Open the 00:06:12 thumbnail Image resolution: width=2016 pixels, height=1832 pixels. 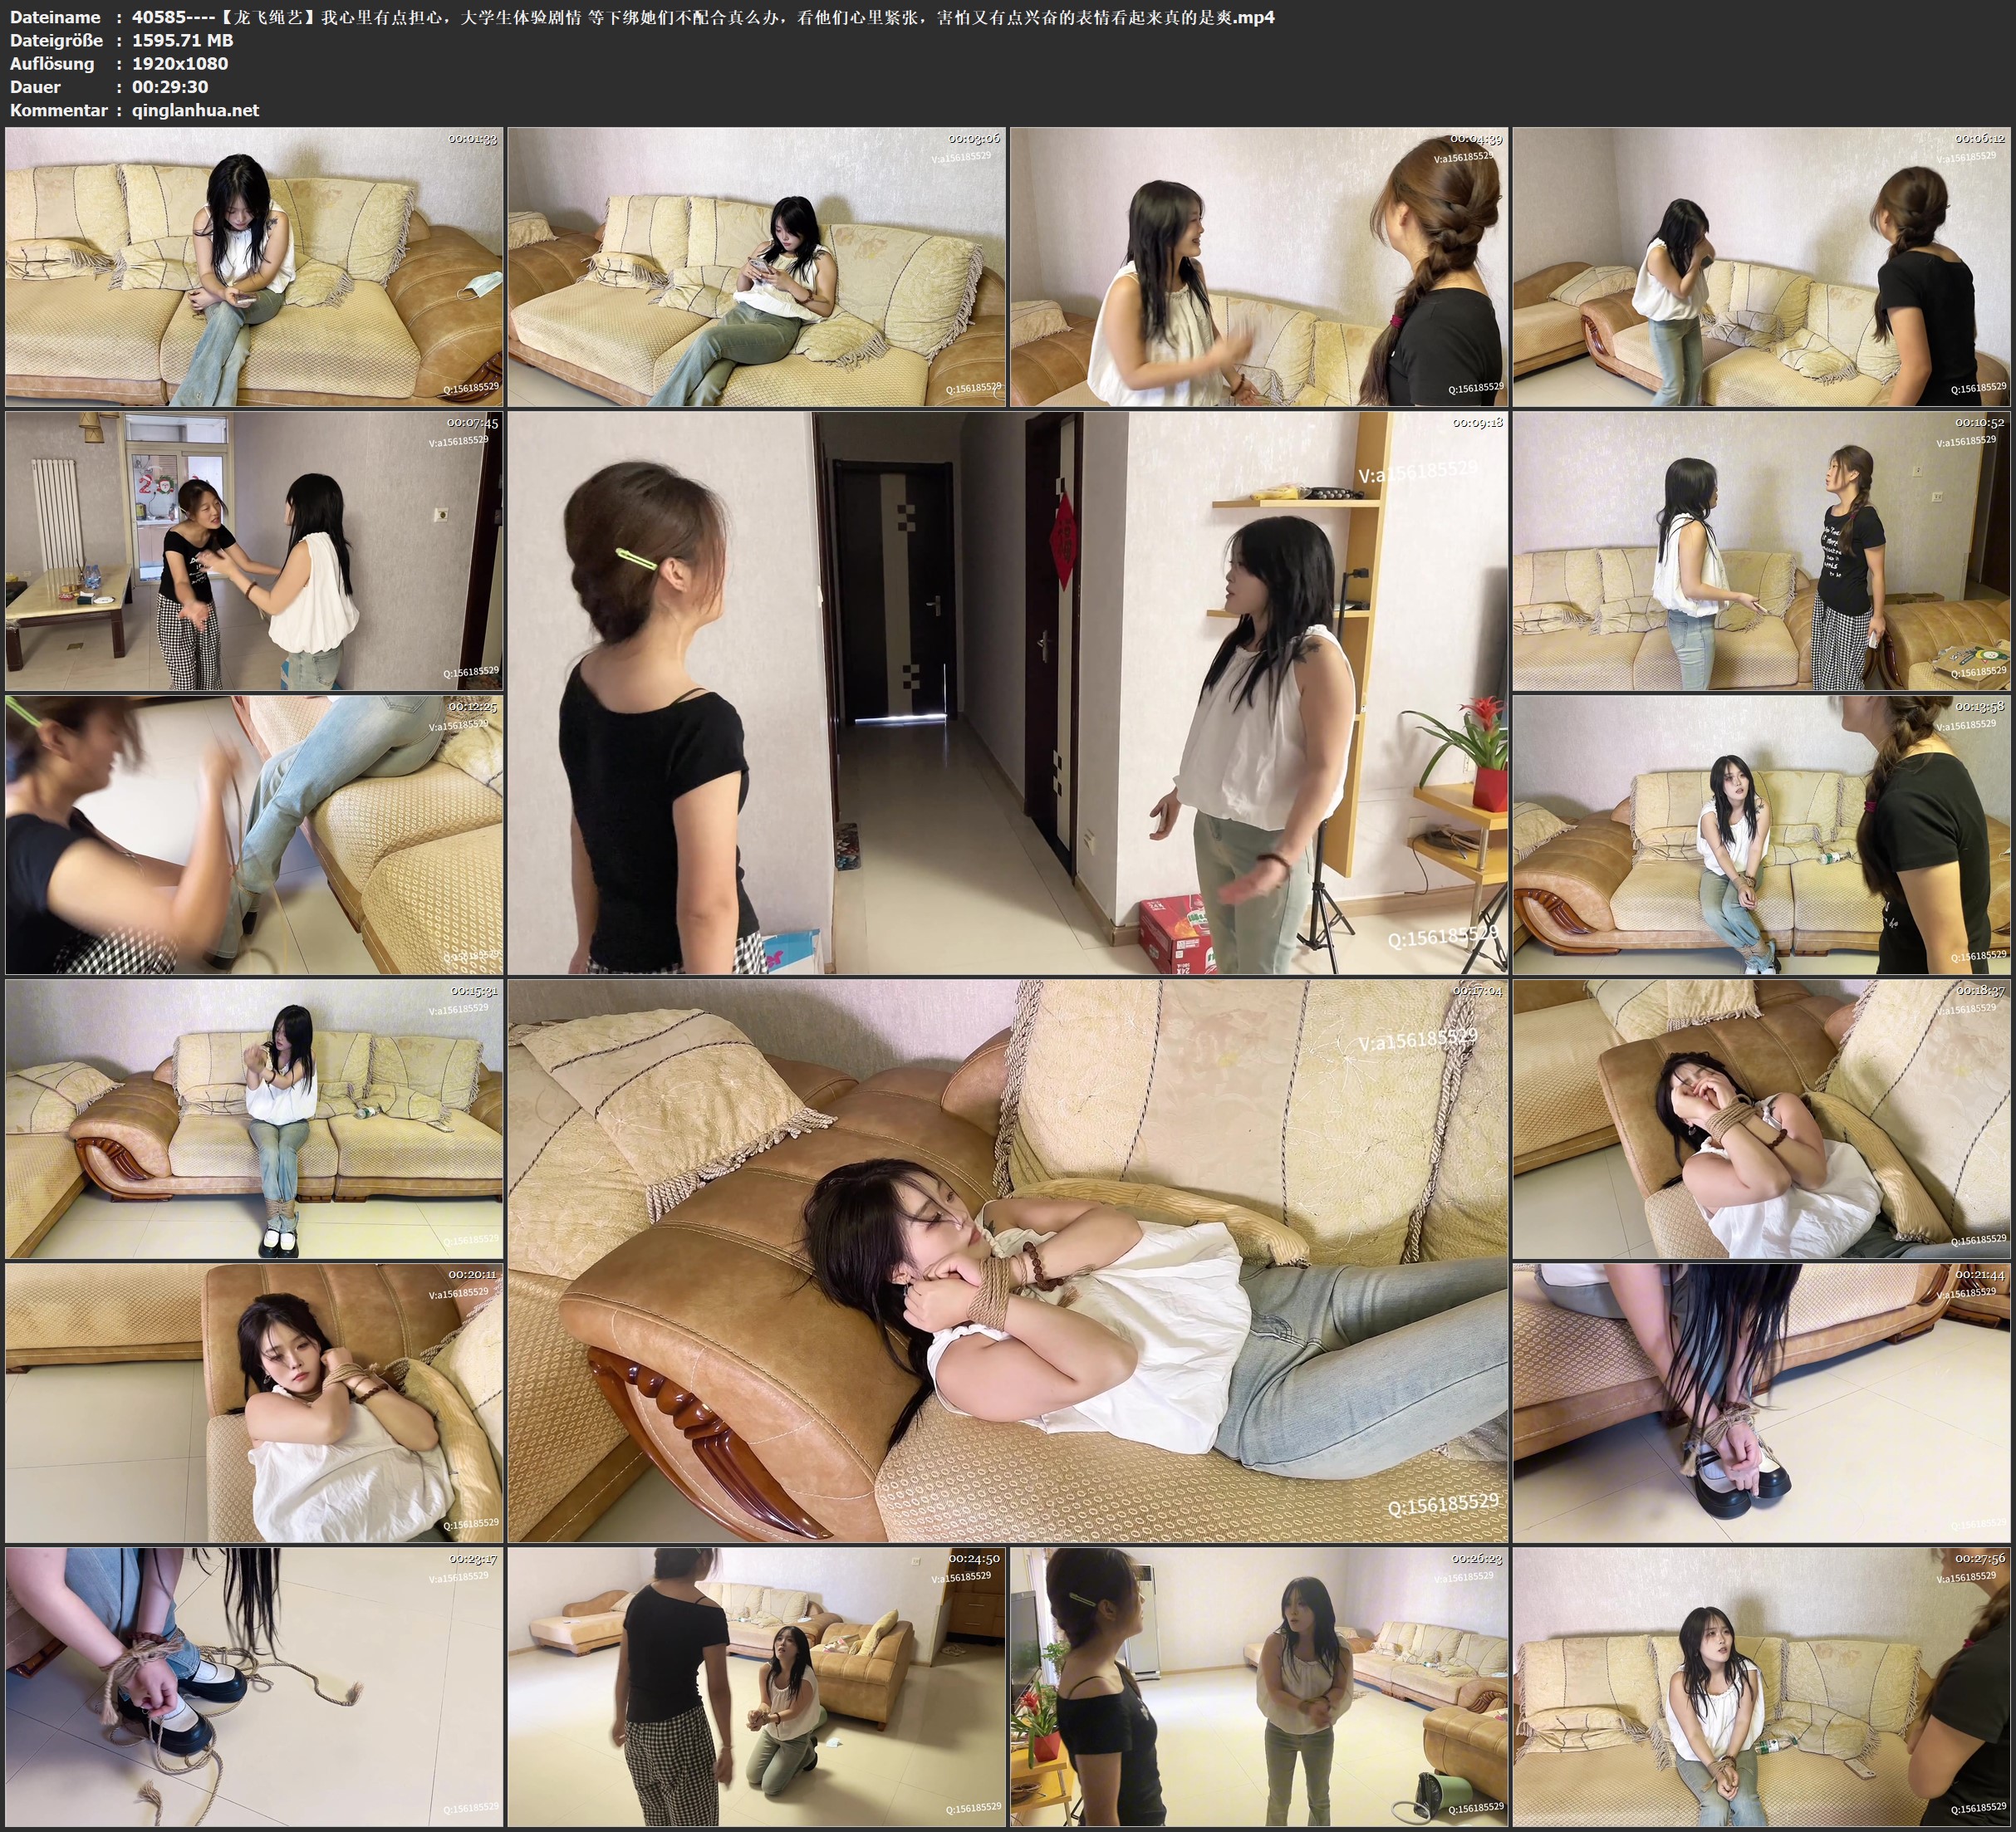pyautogui.click(x=1762, y=267)
